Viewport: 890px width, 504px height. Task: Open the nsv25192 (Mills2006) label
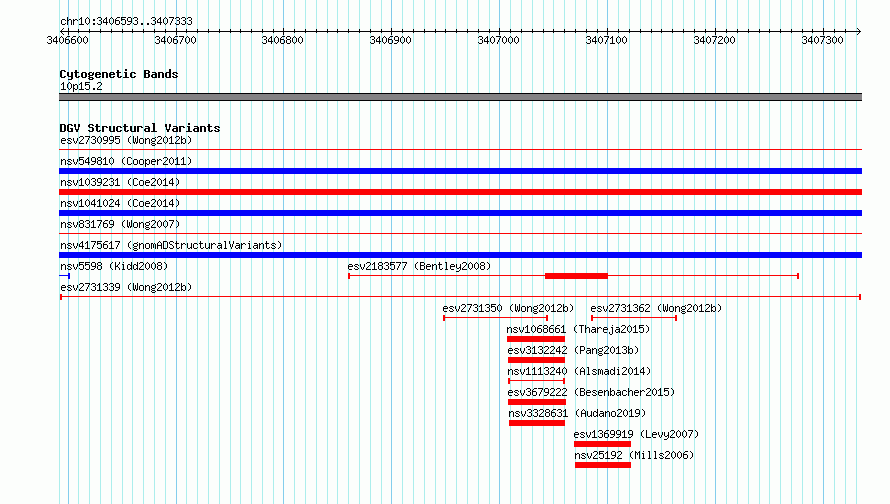(x=634, y=455)
